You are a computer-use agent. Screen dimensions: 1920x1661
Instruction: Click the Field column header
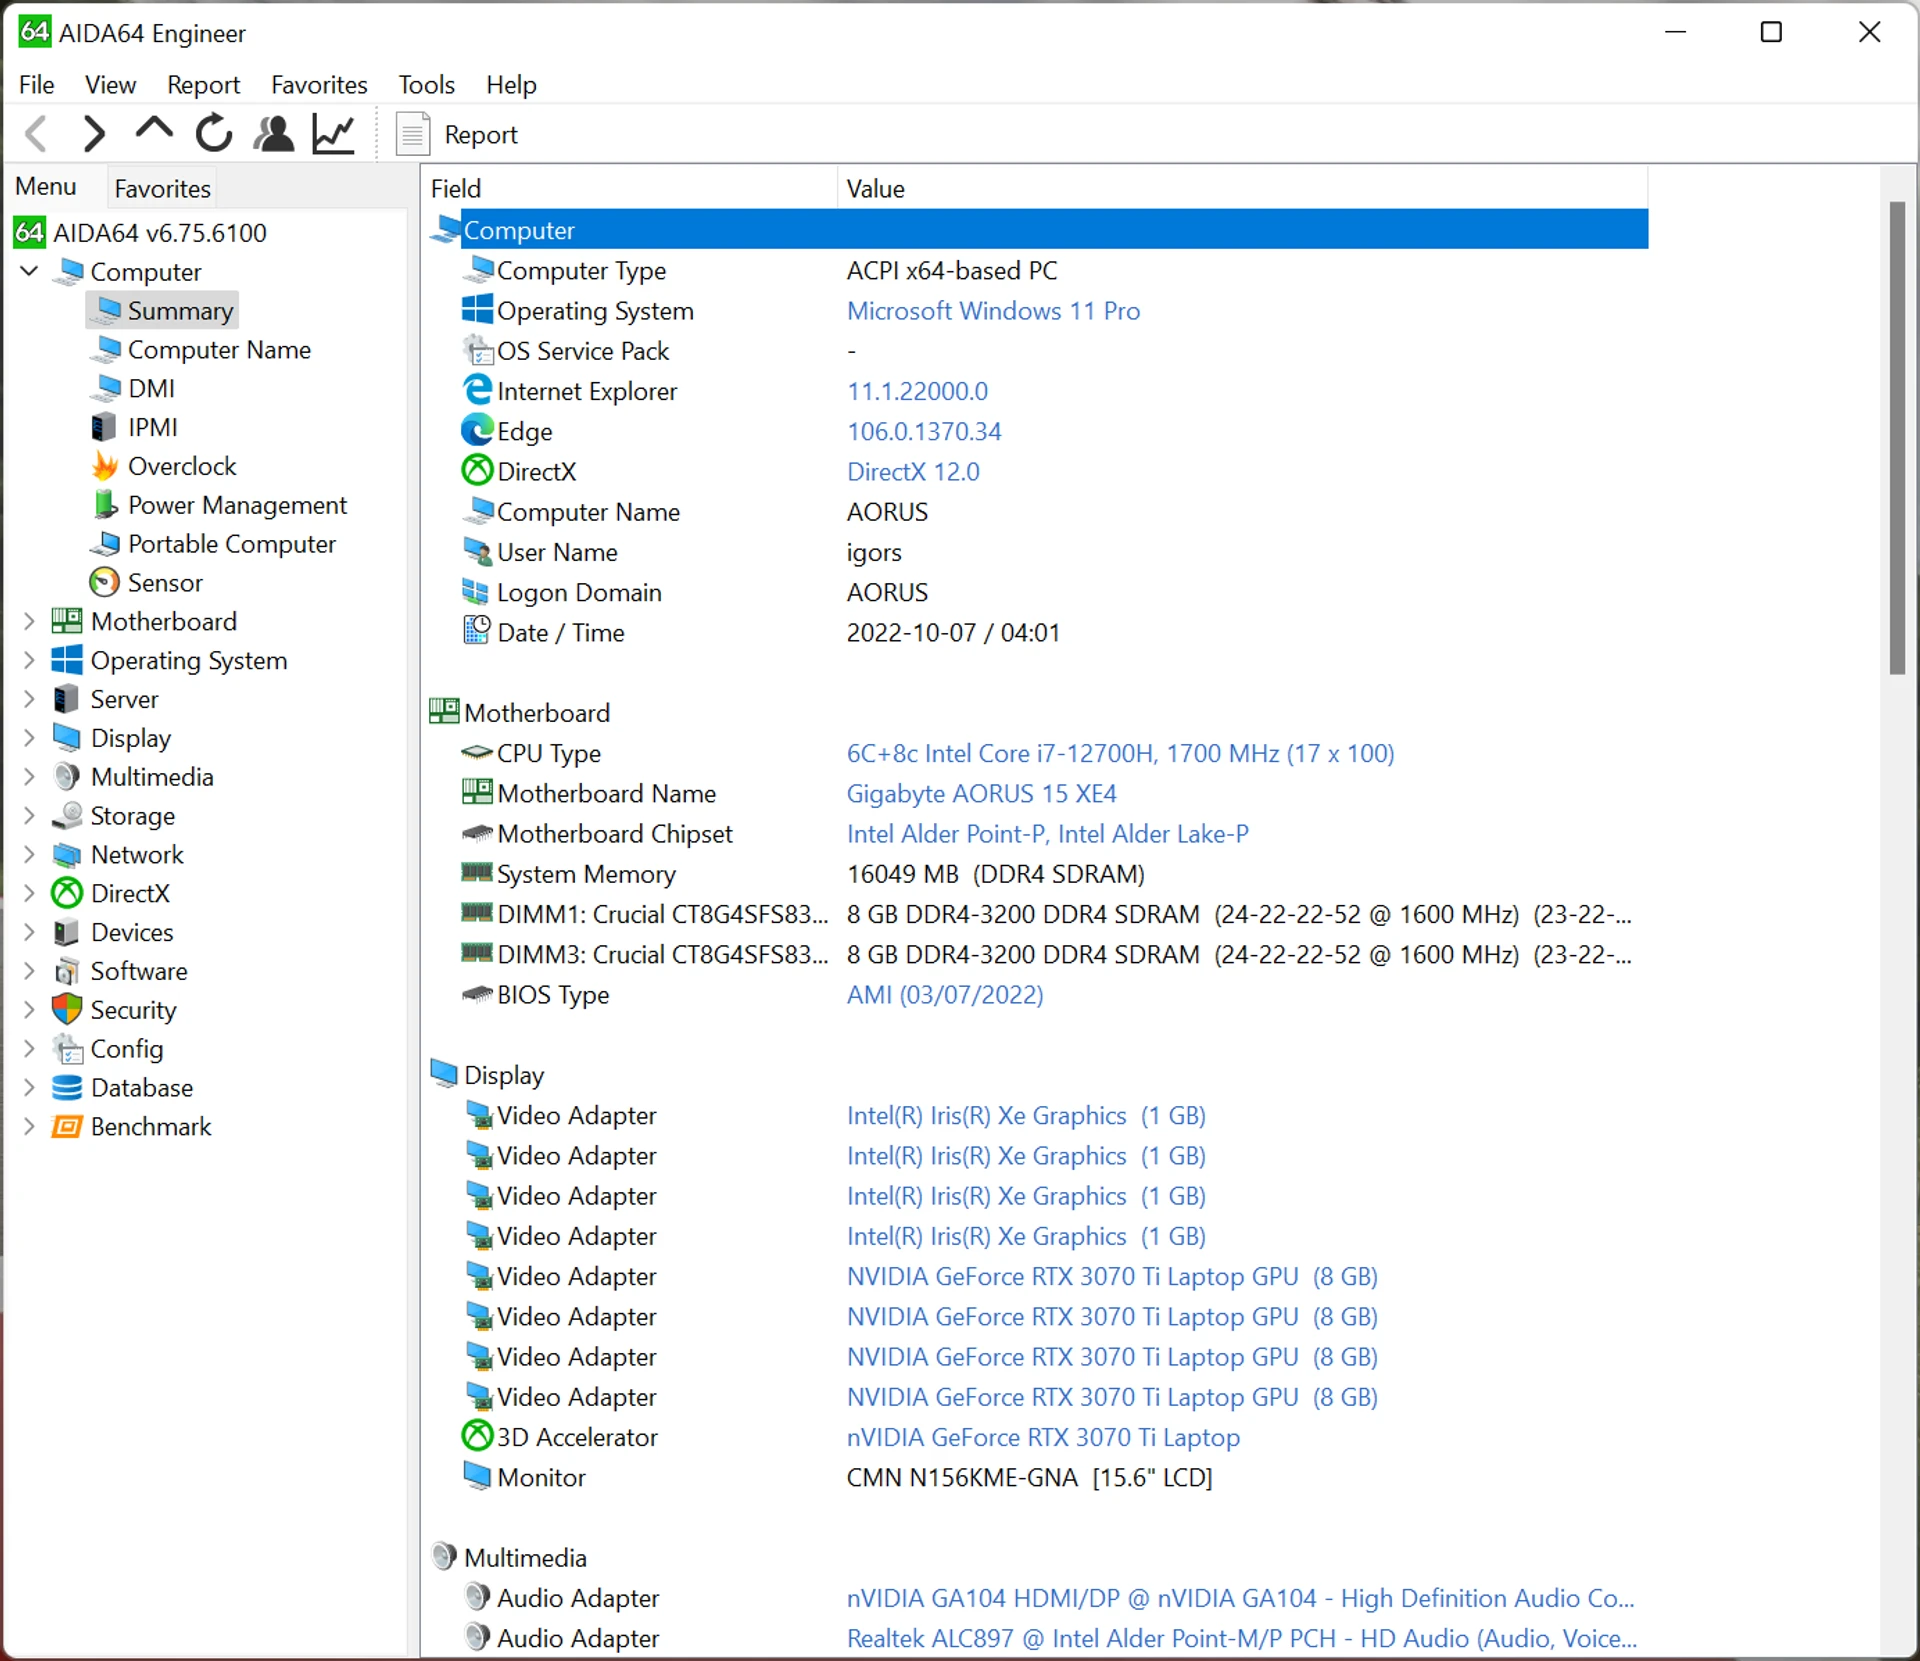(x=630, y=188)
